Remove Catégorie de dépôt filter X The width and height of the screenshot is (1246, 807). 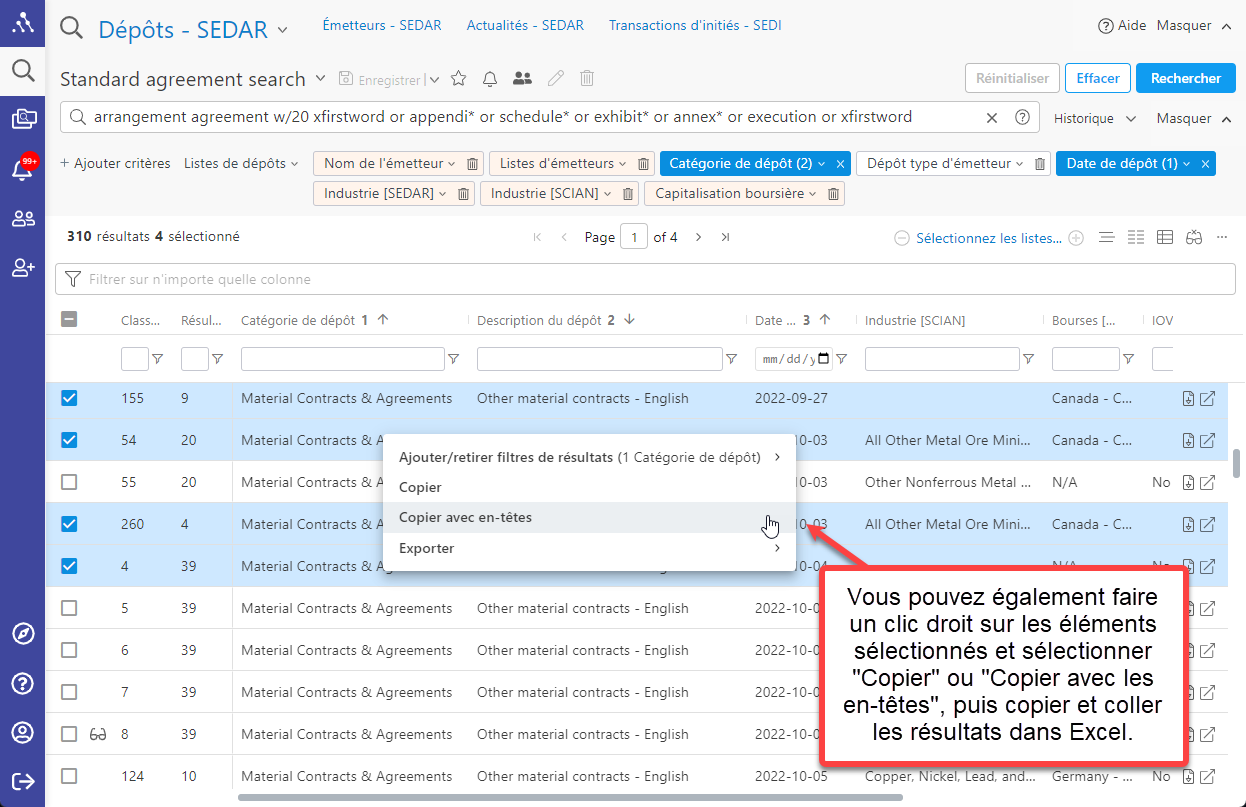pyautogui.click(x=840, y=164)
